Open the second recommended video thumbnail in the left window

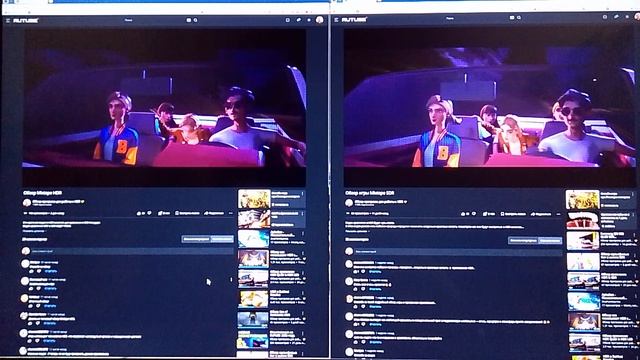pyautogui.click(x=254, y=219)
